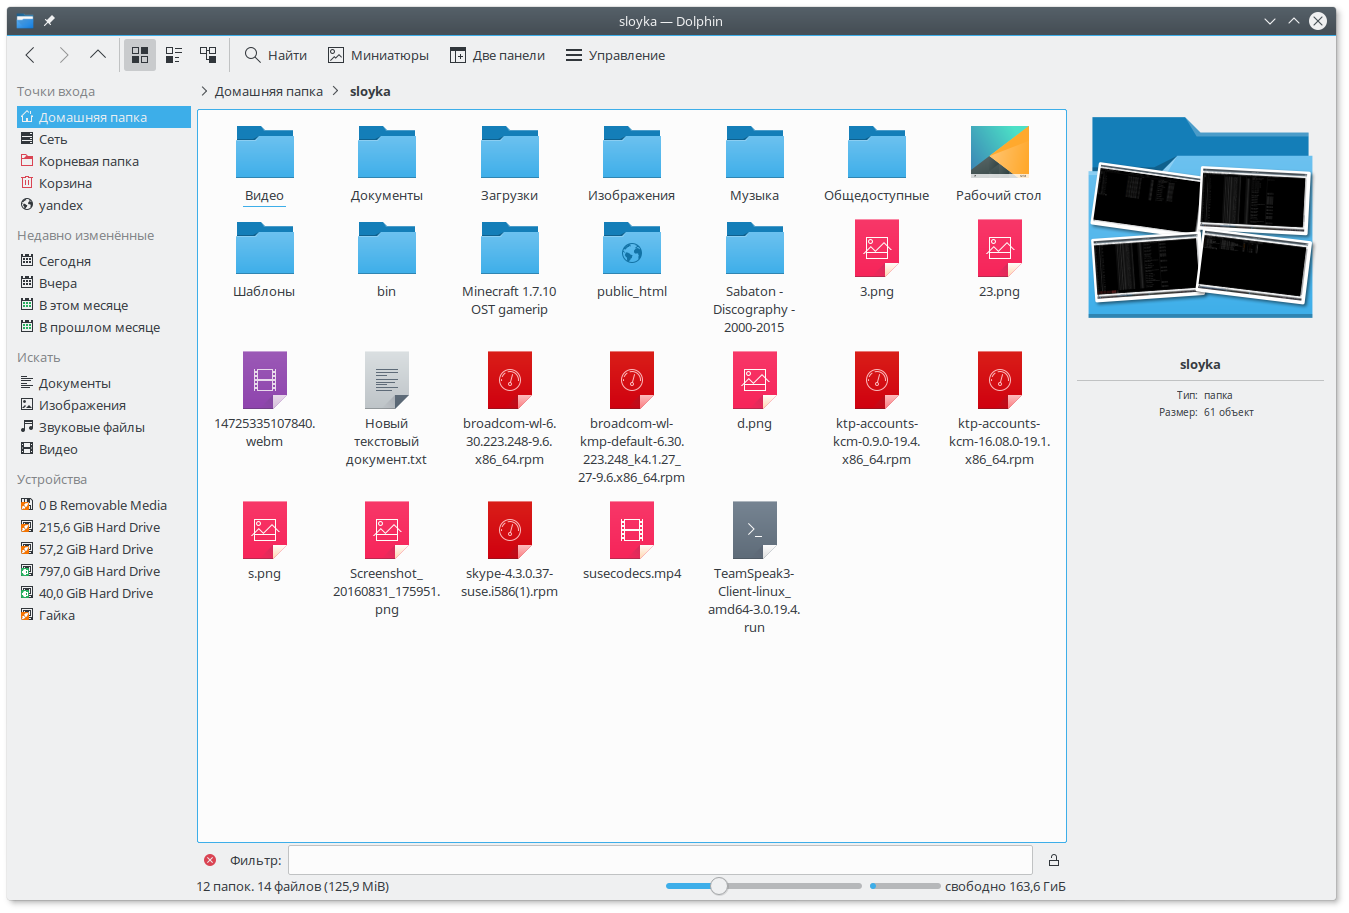The width and height of the screenshot is (1349, 913).
Task: Select the Видео folder icon
Action: click(265, 152)
